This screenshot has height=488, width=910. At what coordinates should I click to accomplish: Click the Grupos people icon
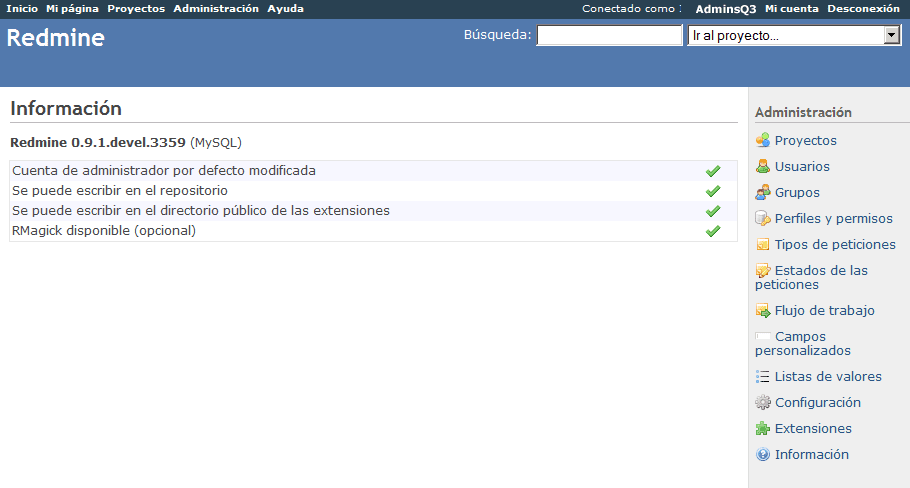763,193
